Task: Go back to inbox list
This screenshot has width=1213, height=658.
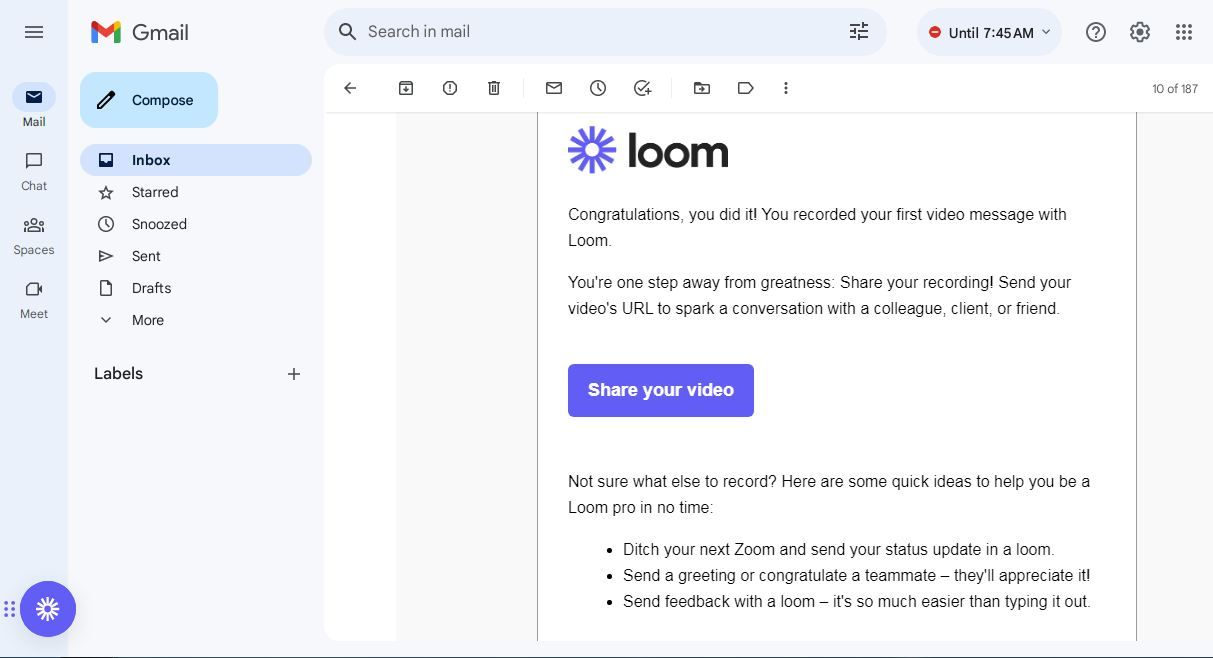Action: click(350, 88)
